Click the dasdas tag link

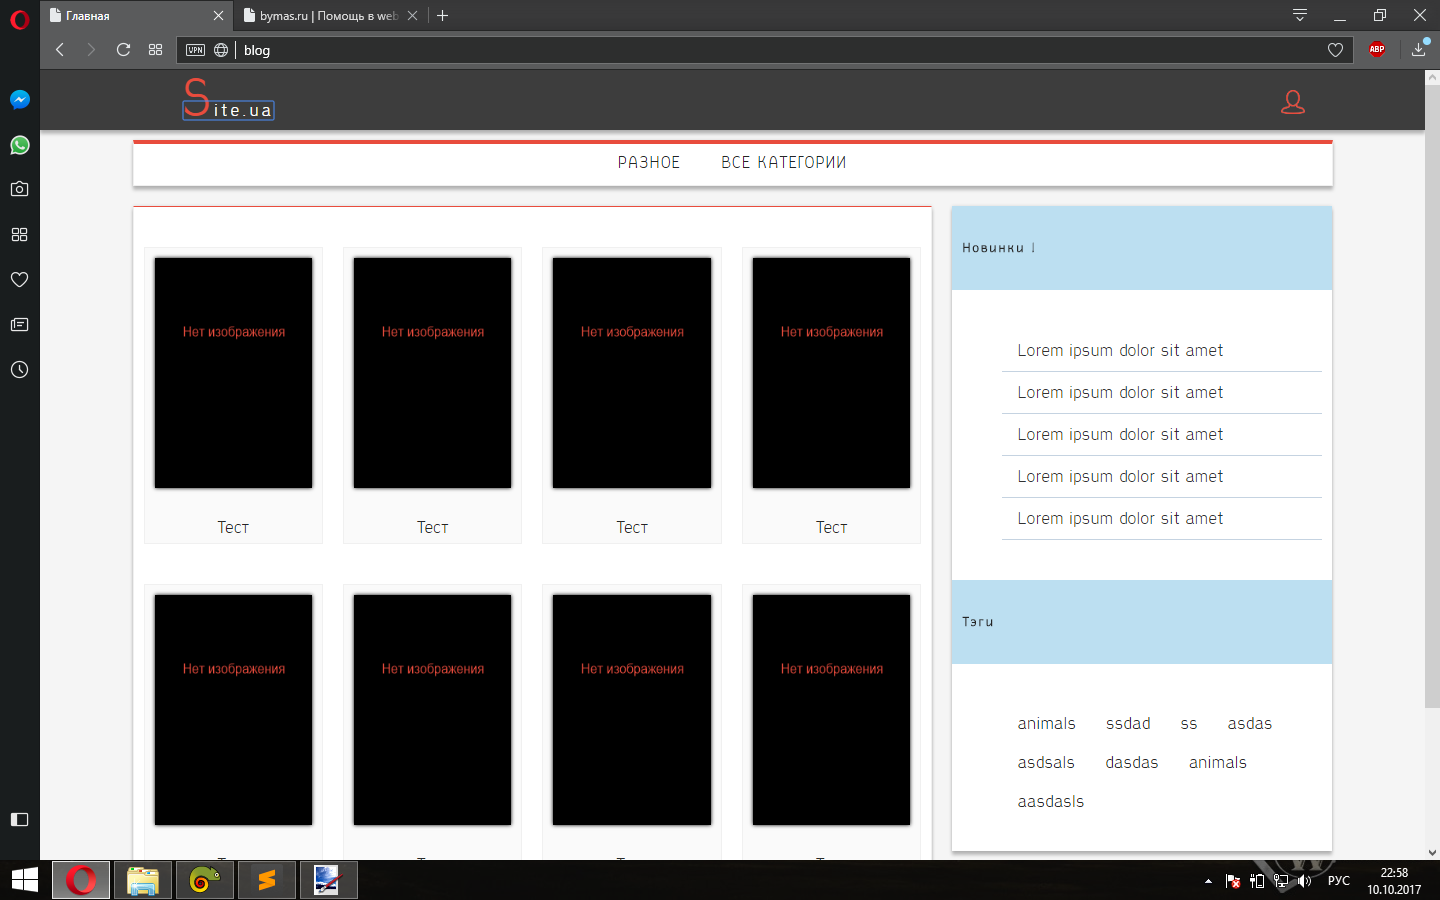(x=1131, y=762)
